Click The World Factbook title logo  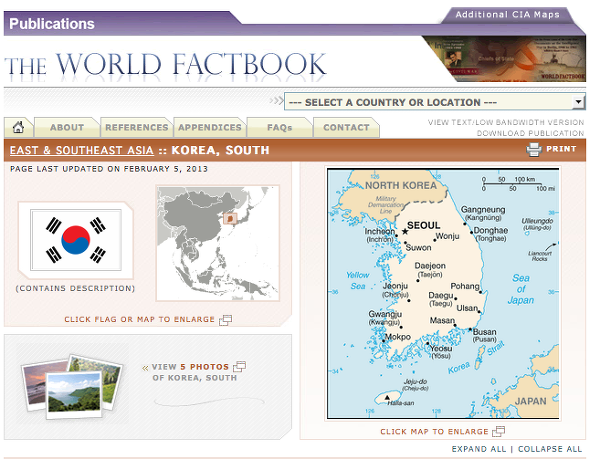pos(166,65)
